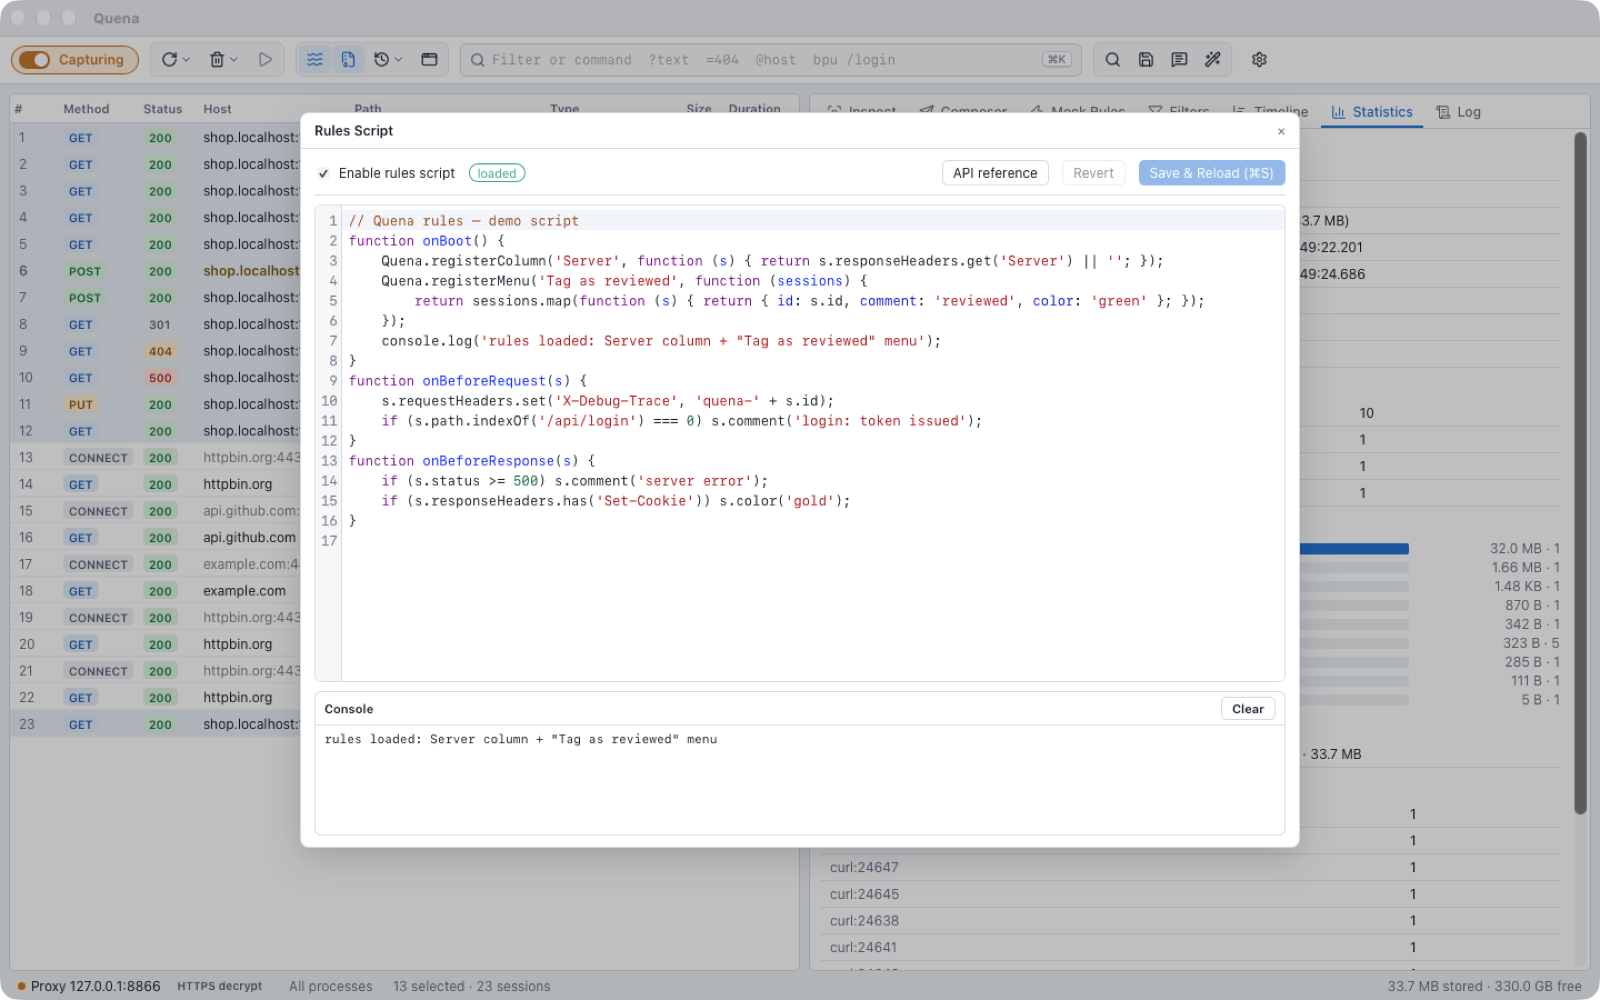Viewport: 1600px width, 1000px height.
Task: Select session row 9 with status 404
Action: (x=155, y=351)
